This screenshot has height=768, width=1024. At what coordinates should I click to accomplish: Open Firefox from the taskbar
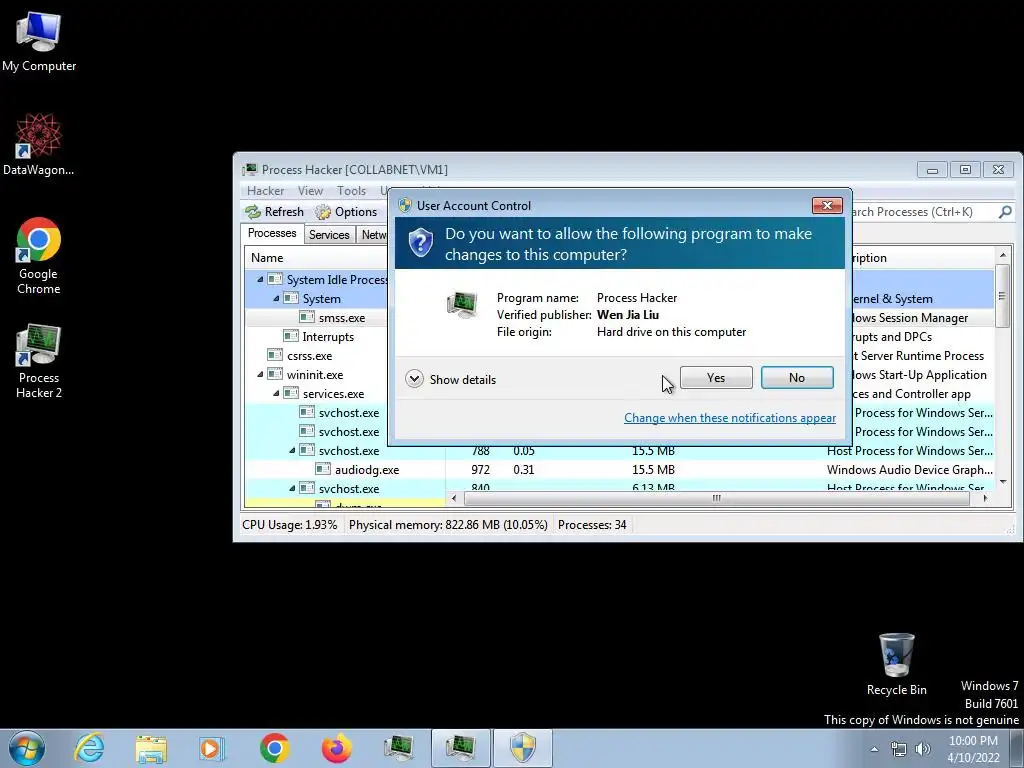click(336, 748)
